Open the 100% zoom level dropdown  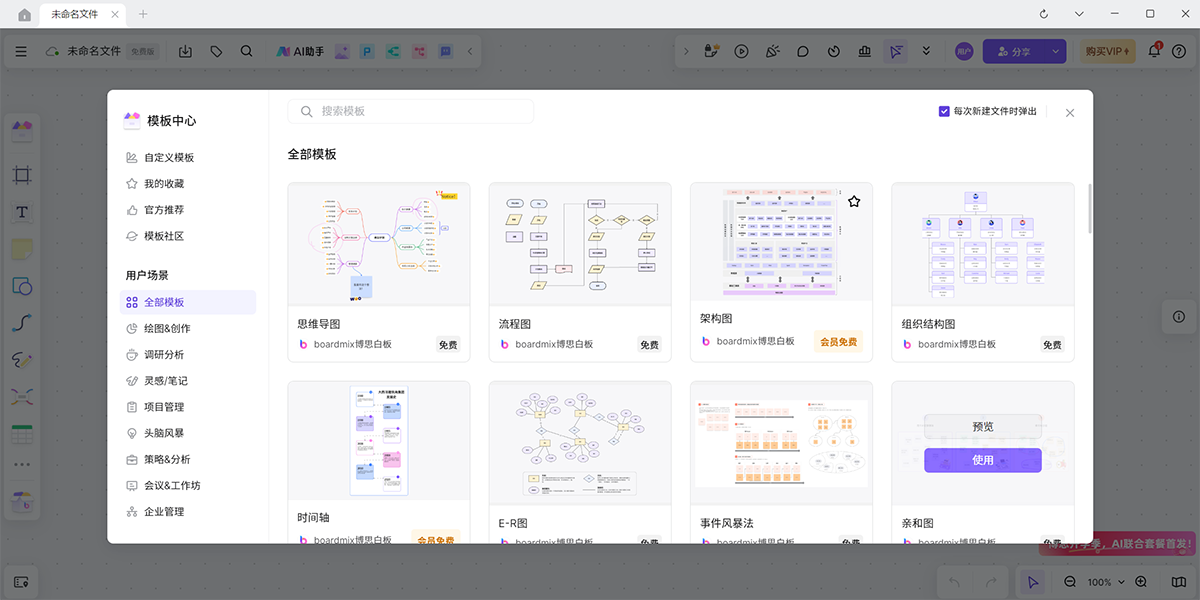tap(1105, 582)
